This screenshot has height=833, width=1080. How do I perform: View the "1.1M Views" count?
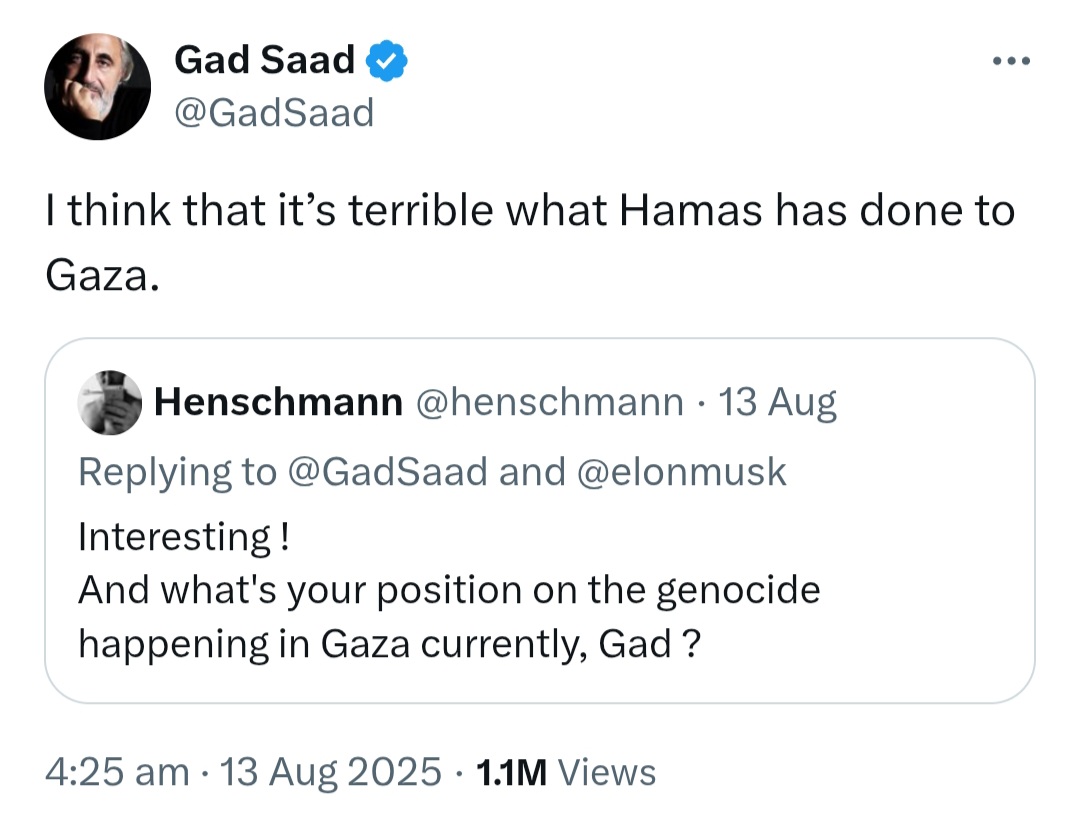coord(566,772)
